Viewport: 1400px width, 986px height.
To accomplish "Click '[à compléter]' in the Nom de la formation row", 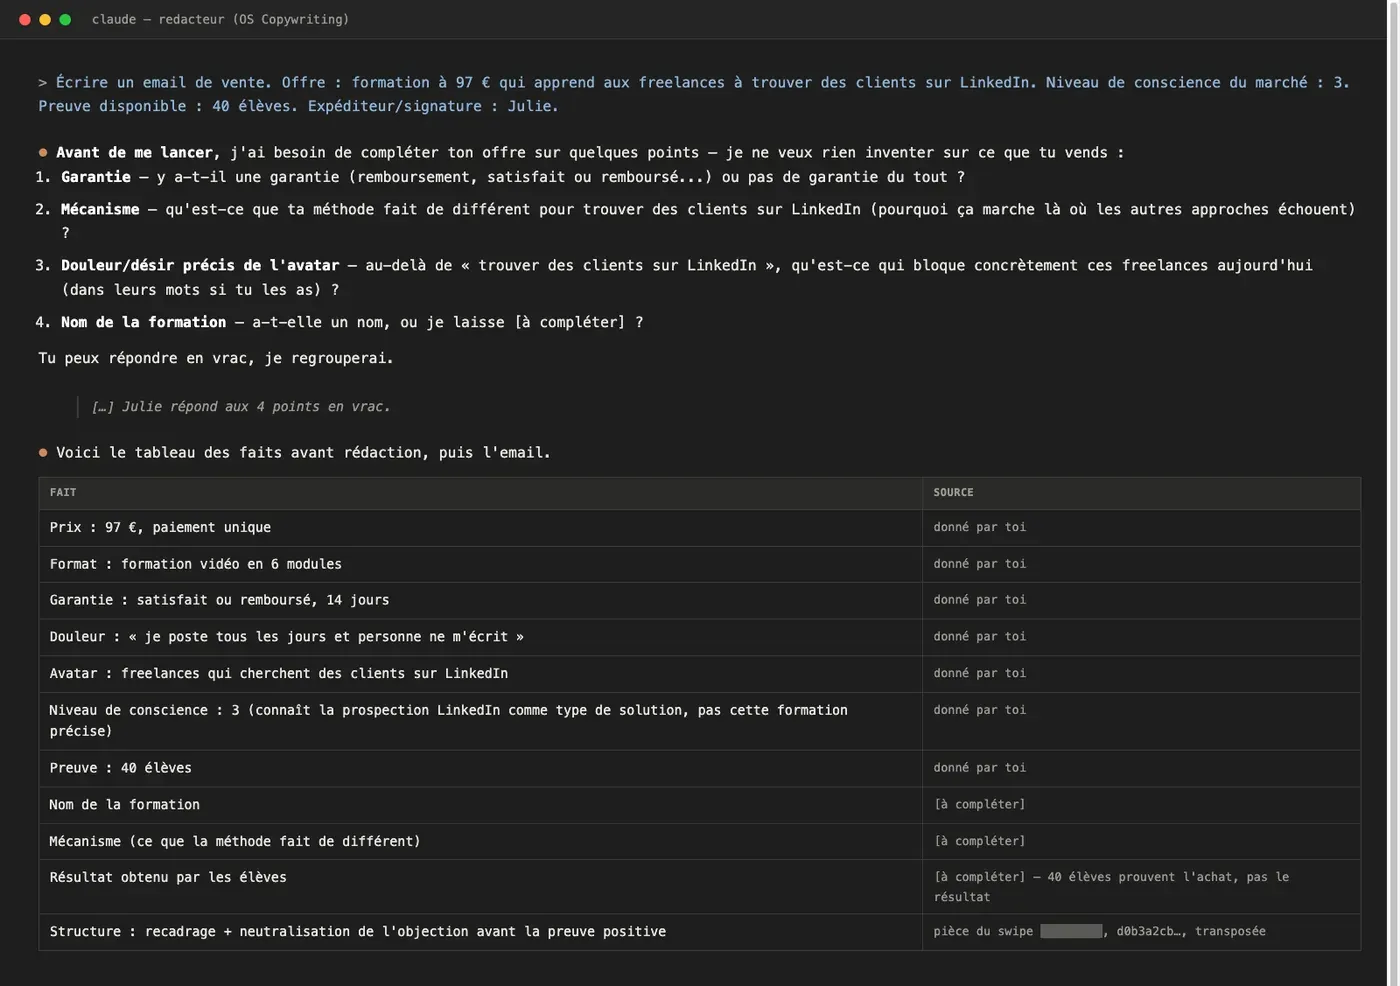I will pyautogui.click(x=980, y=805).
